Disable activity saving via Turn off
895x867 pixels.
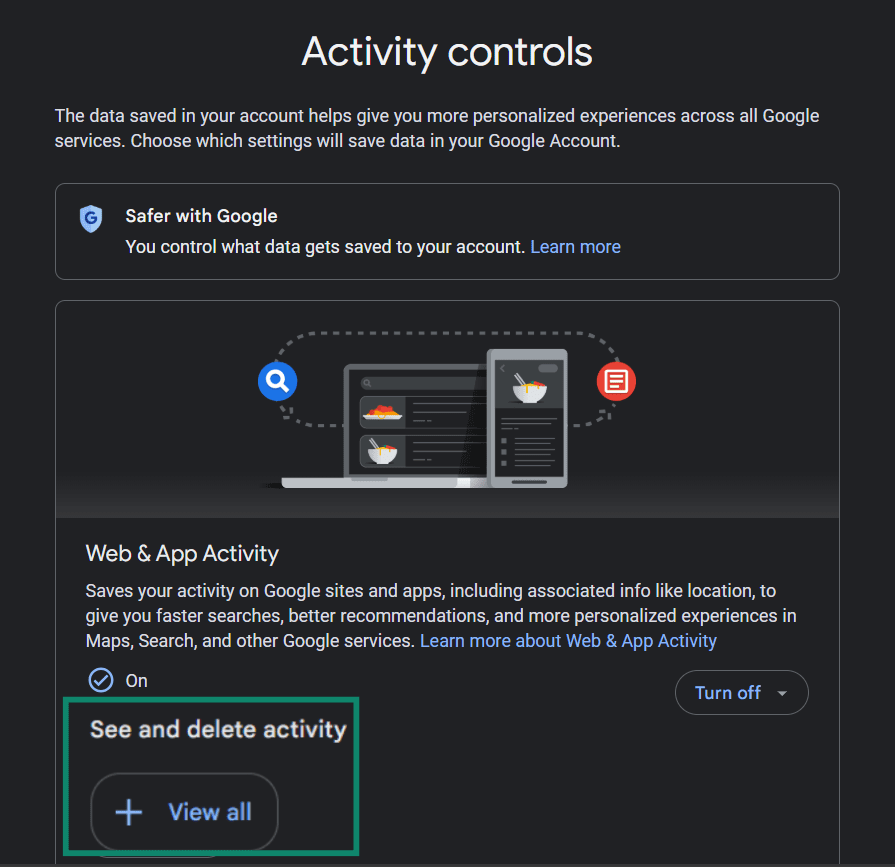pos(727,692)
